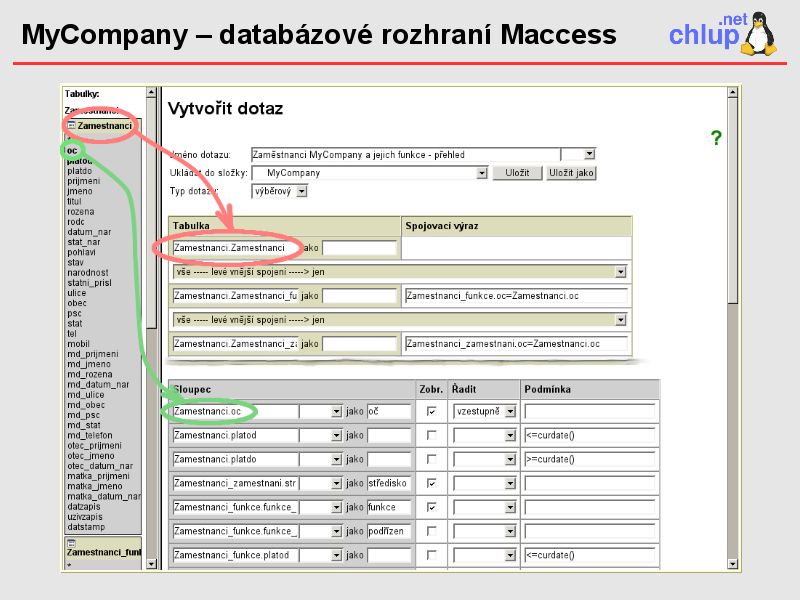Select the pohlavi field in table list
800x600 pixels.
pos(82,253)
